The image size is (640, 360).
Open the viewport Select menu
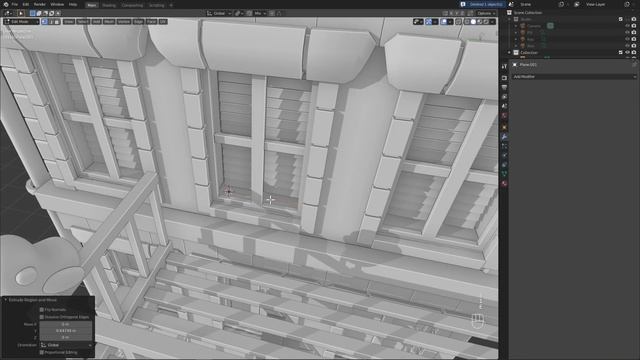(82, 22)
